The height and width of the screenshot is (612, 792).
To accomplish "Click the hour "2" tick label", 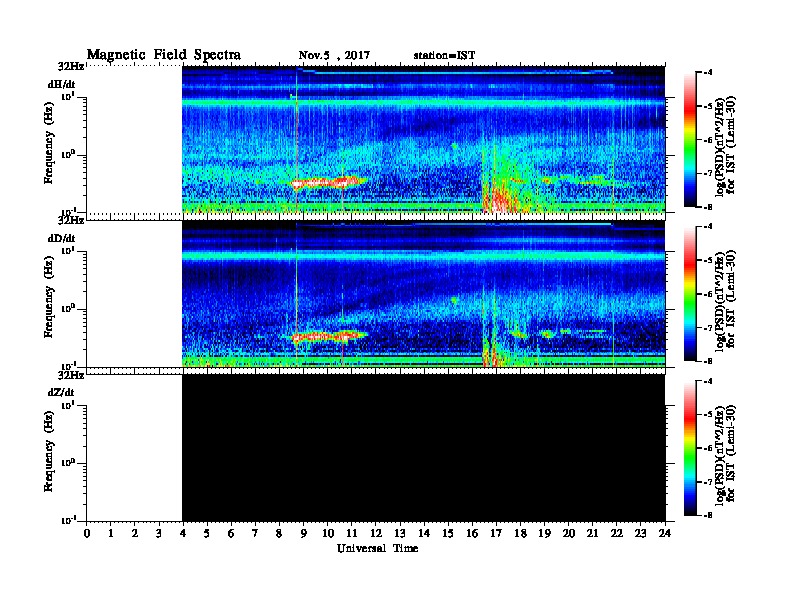I will (x=135, y=533).
